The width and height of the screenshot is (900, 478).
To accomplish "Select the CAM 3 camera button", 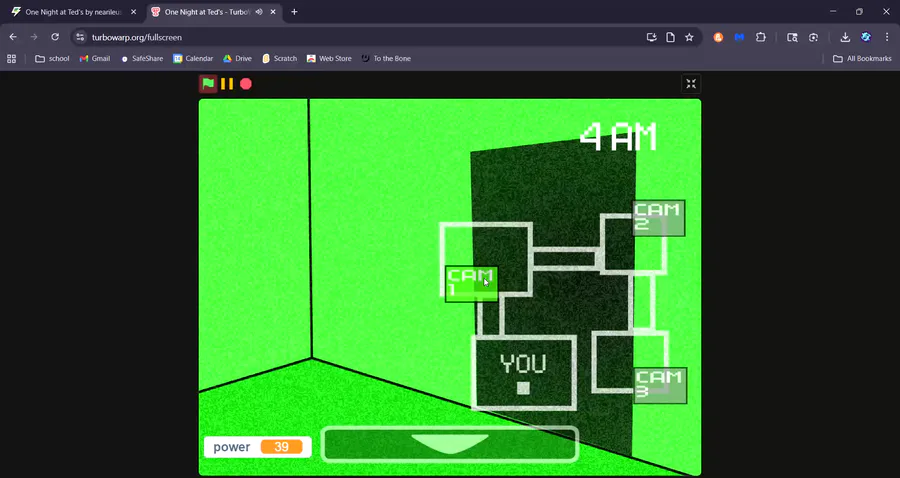I will [661, 386].
